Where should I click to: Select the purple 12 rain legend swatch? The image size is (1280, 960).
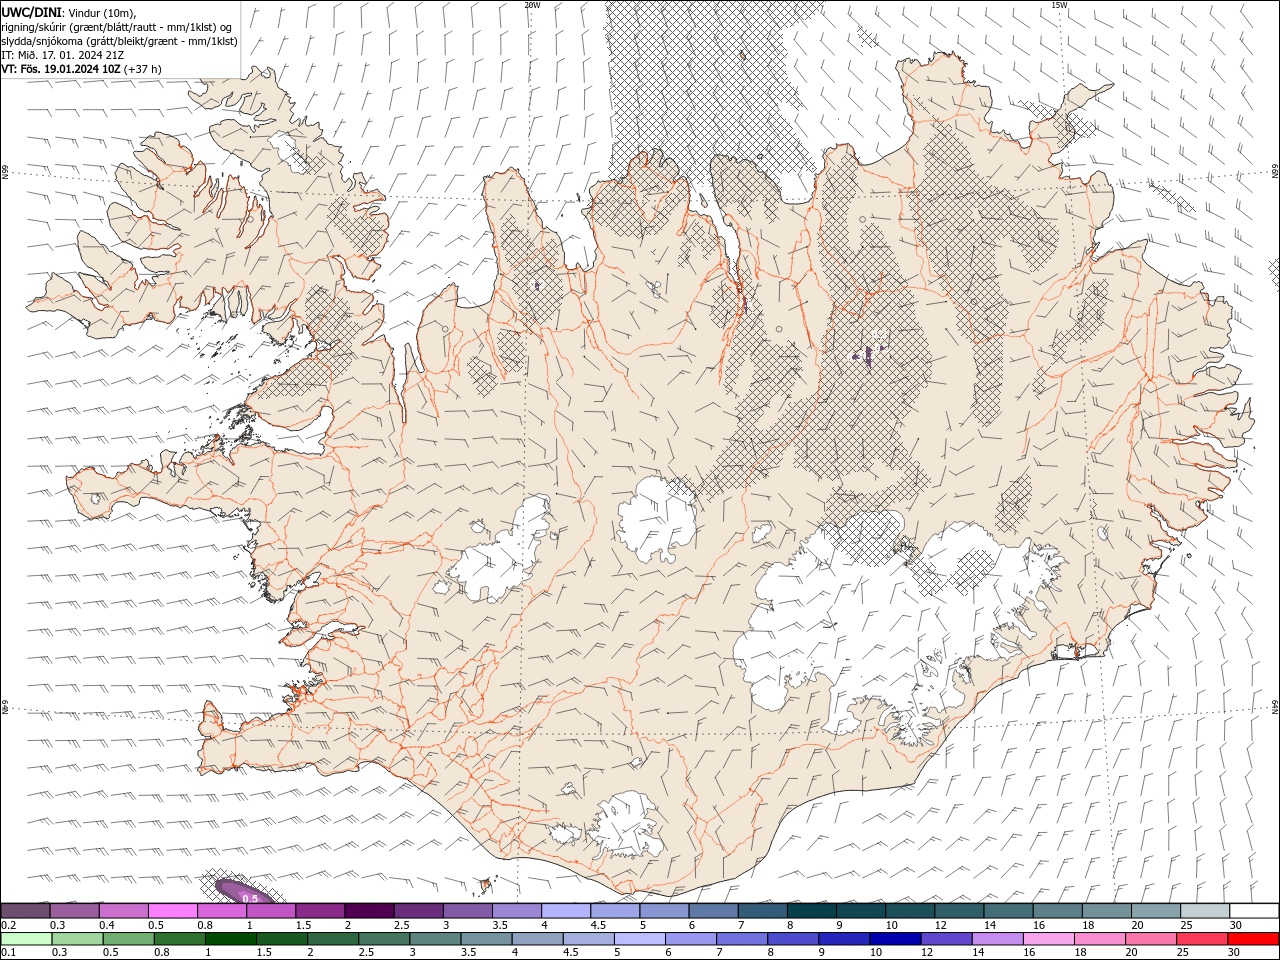pos(946,939)
